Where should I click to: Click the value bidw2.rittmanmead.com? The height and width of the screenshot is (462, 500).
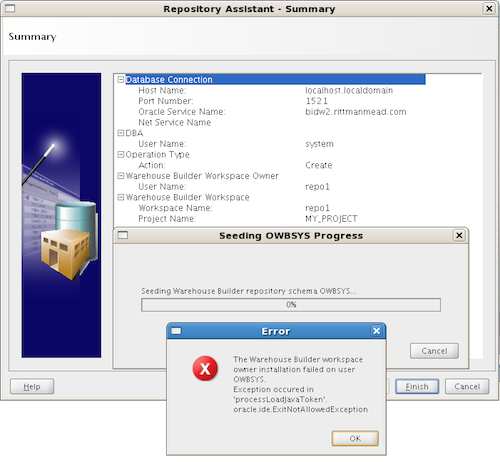356,112
